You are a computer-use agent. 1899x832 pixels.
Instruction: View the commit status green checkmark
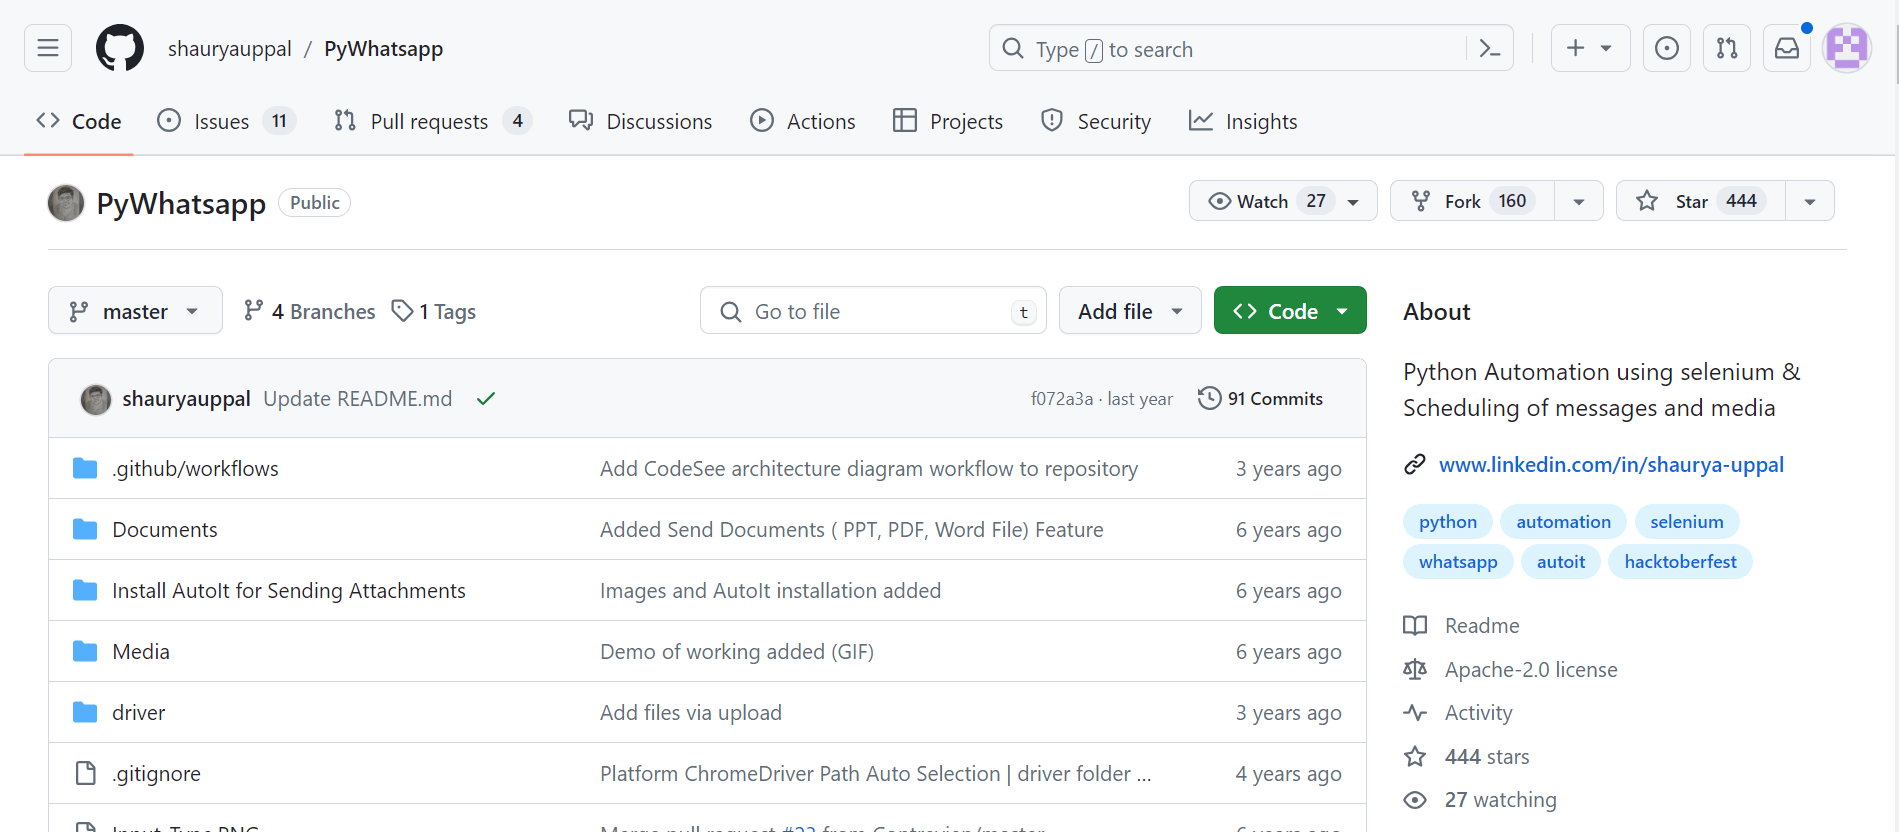click(486, 399)
